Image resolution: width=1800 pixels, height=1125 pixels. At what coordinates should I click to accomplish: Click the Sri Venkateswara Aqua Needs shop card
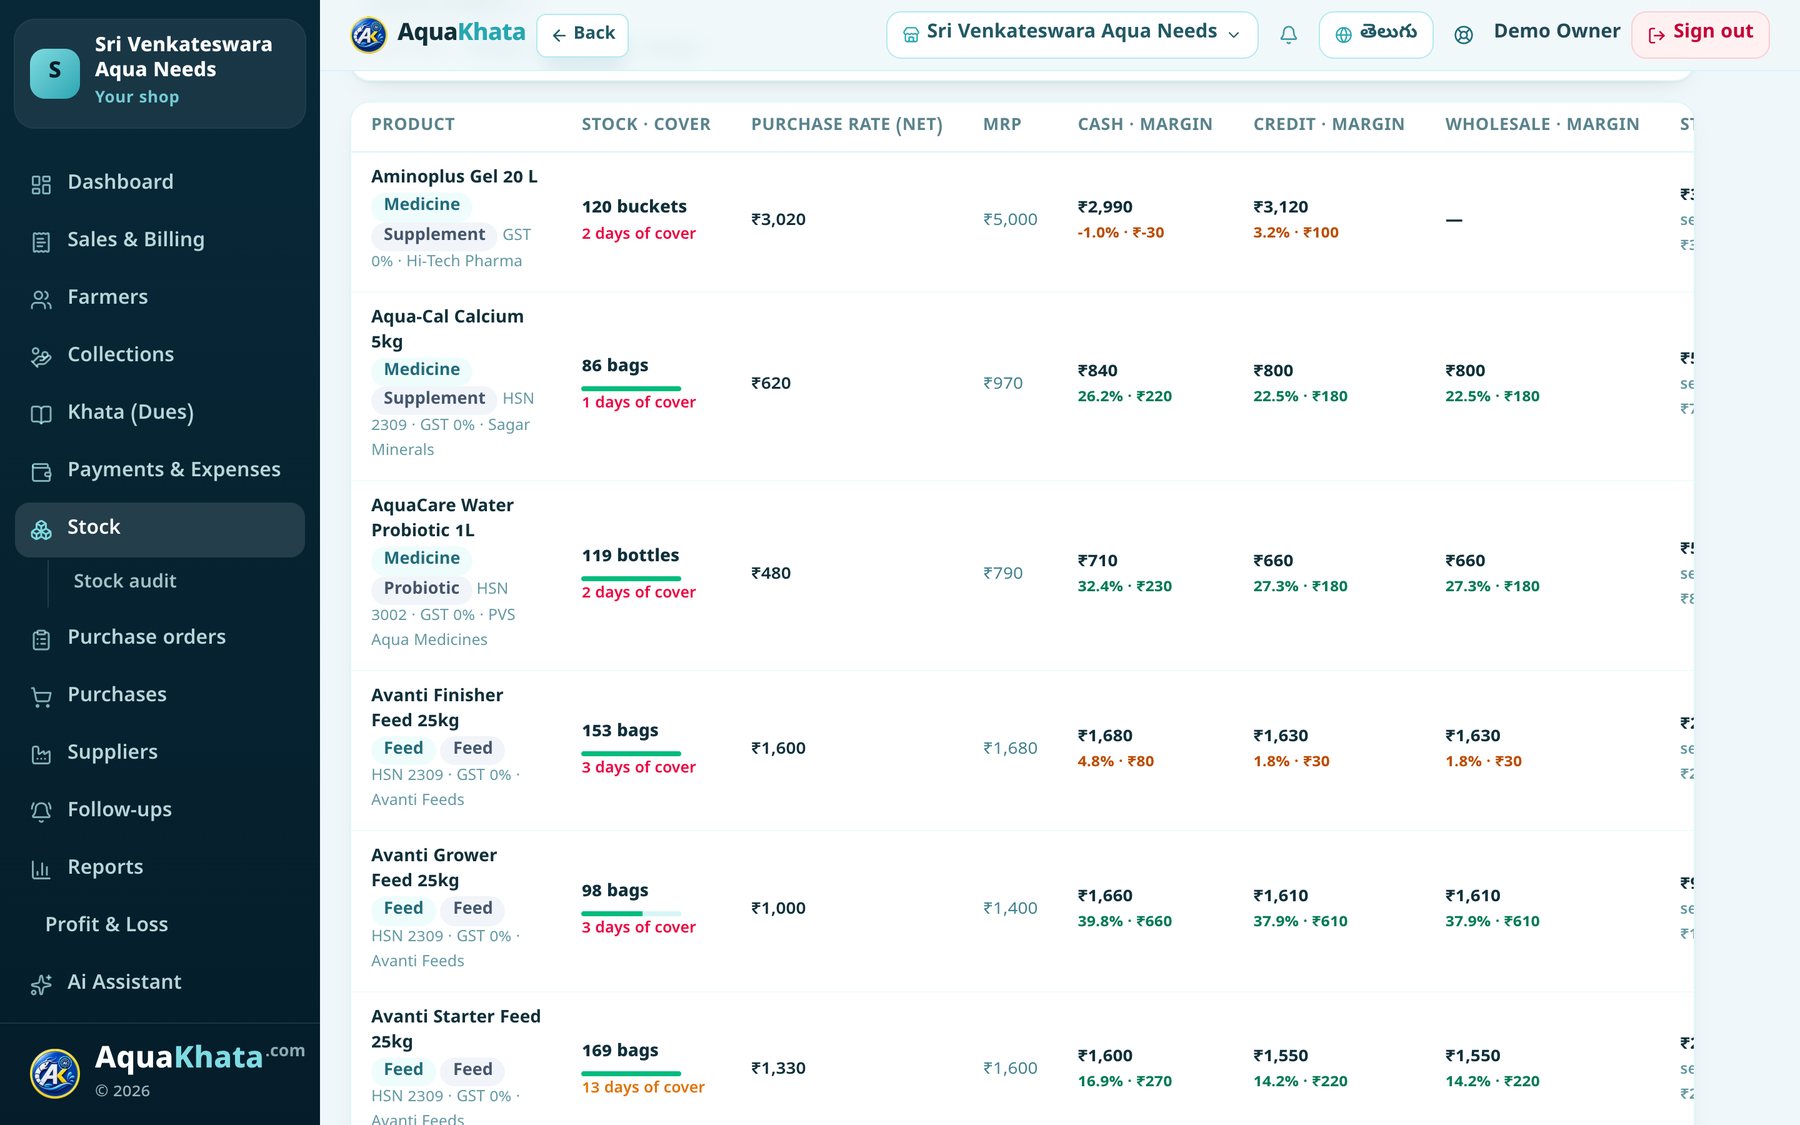coord(160,73)
